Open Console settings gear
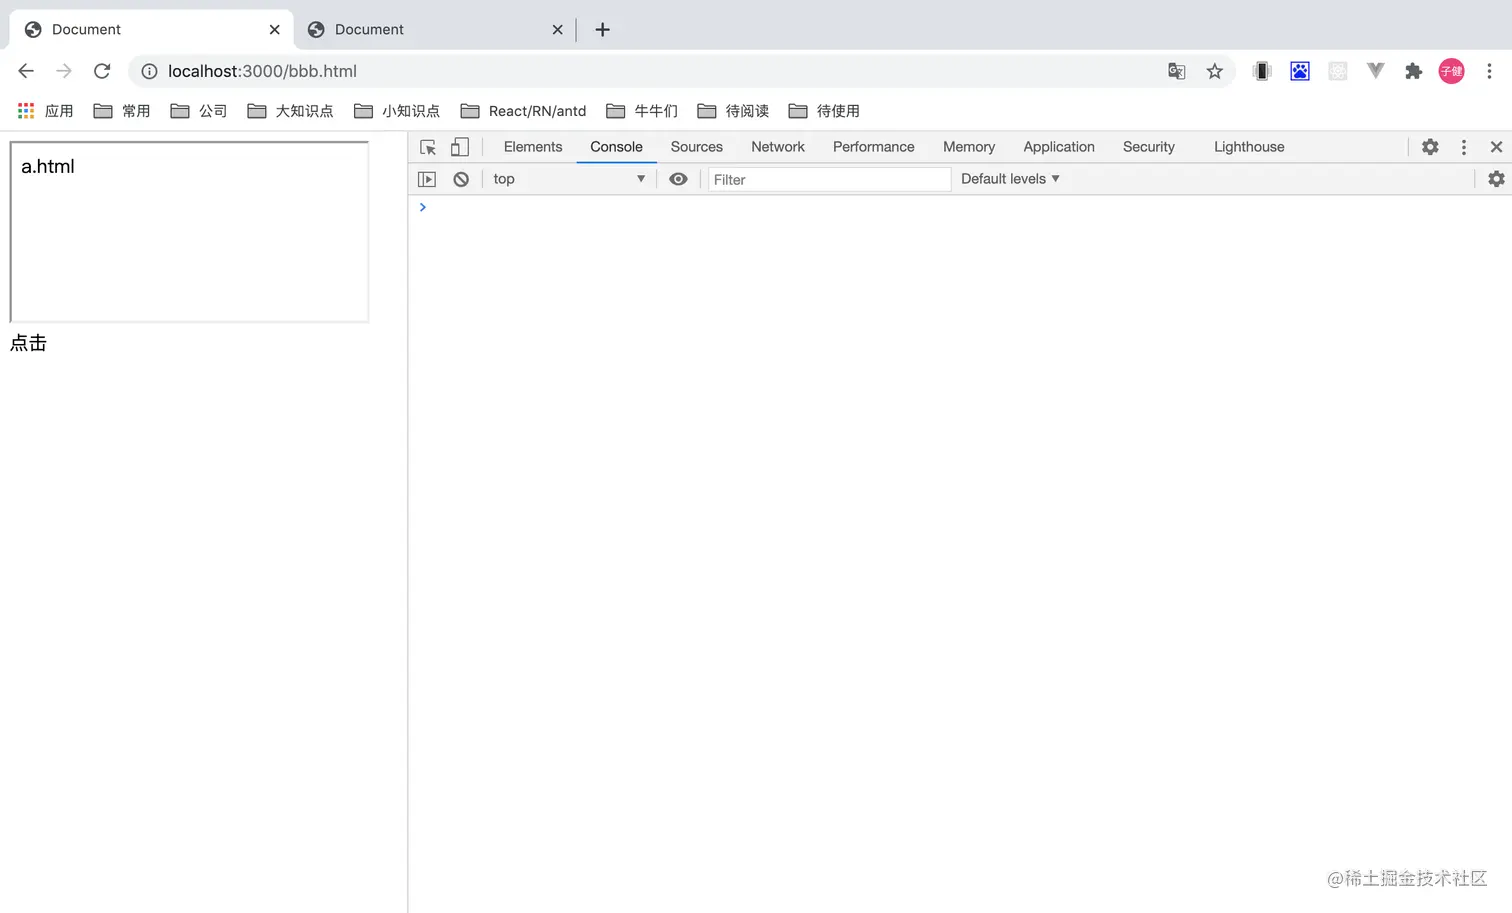 click(x=1496, y=179)
